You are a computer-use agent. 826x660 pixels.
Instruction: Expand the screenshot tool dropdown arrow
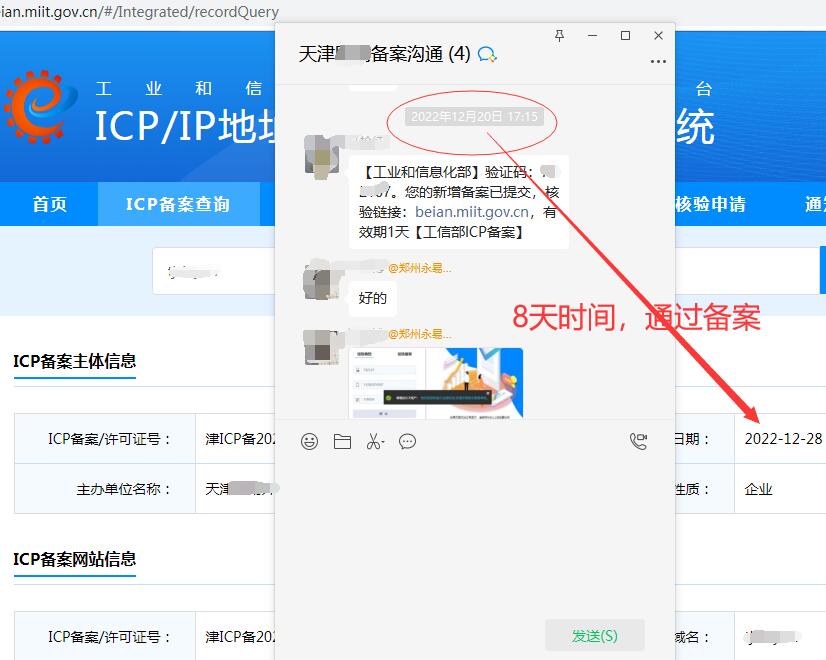pos(383,442)
